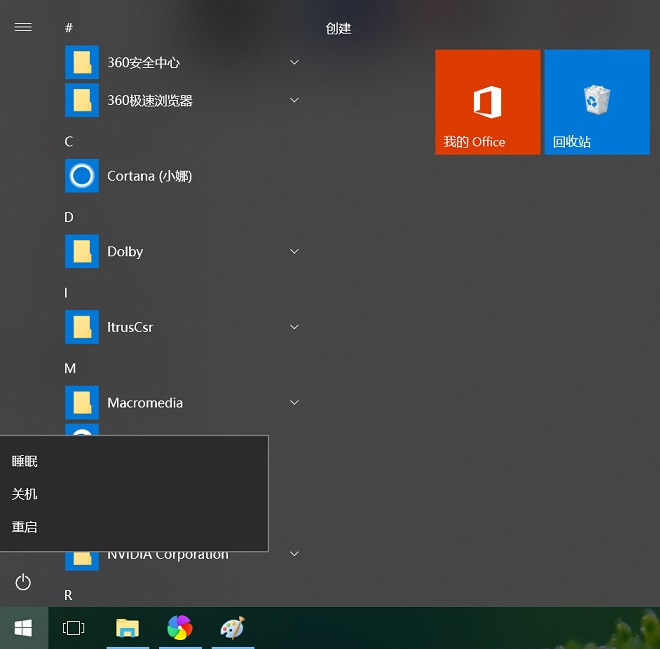Open File Explorer from the taskbar
The width and height of the screenshot is (660, 649).
point(127,628)
